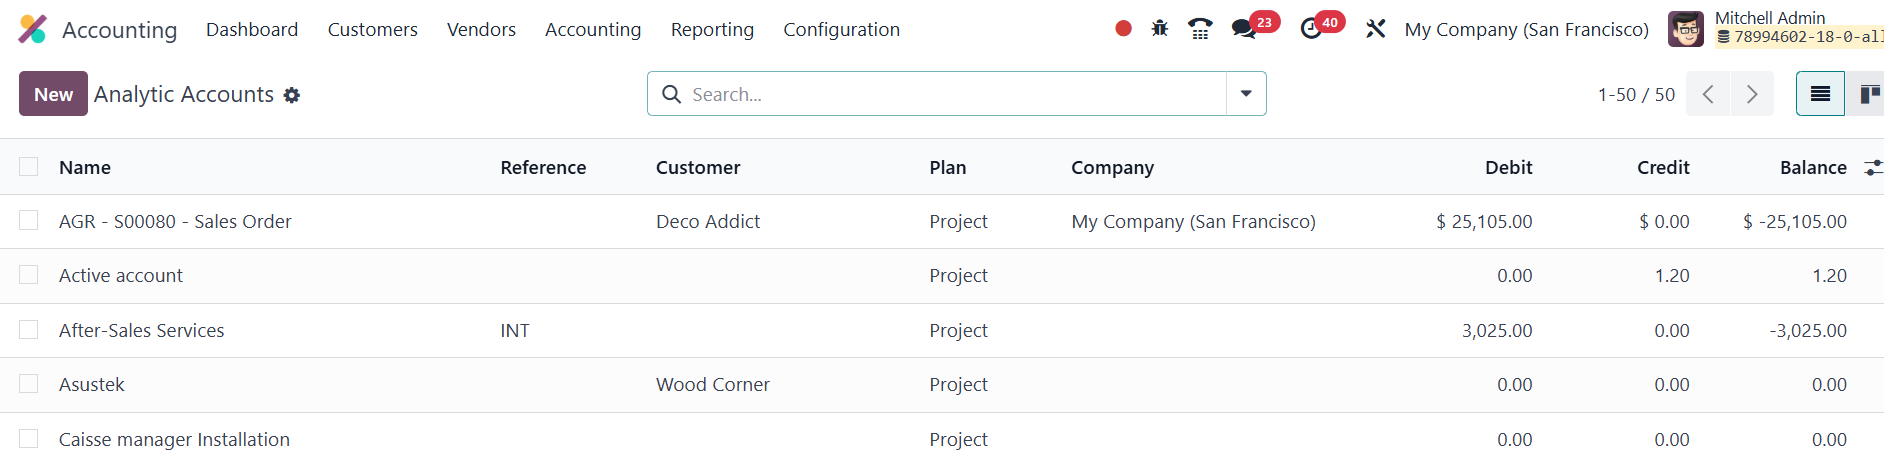The height and width of the screenshot is (465, 1884).
Task: Open optional columns adjust icon
Action: (x=1873, y=168)
